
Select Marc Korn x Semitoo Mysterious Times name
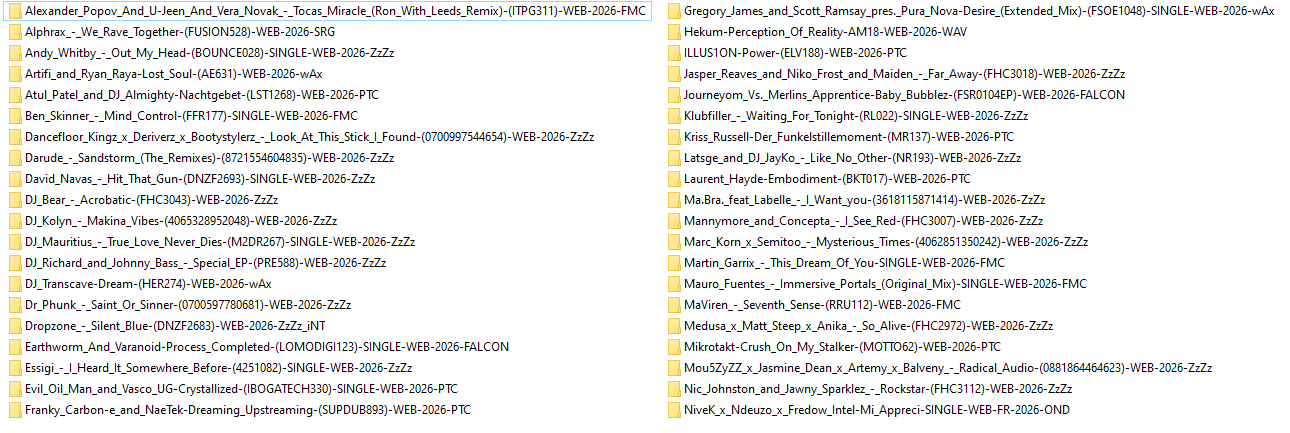point(886,242)
